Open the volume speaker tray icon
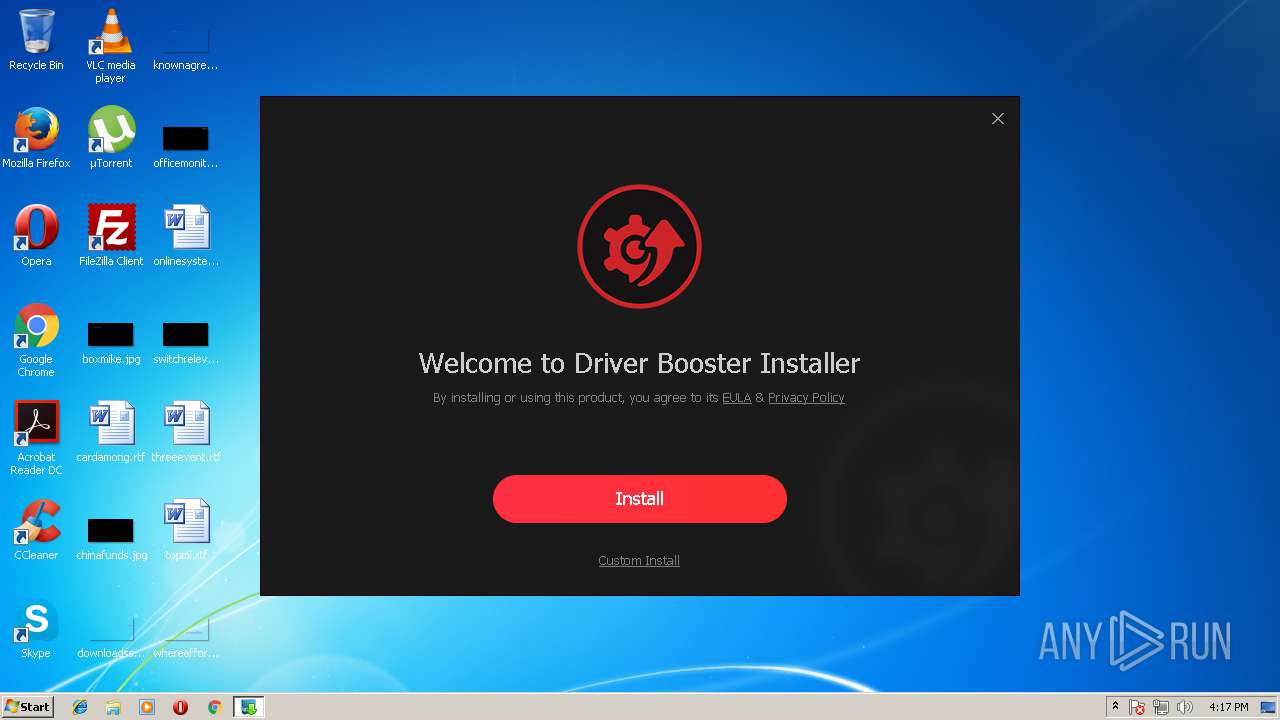 coord(1185,707)
